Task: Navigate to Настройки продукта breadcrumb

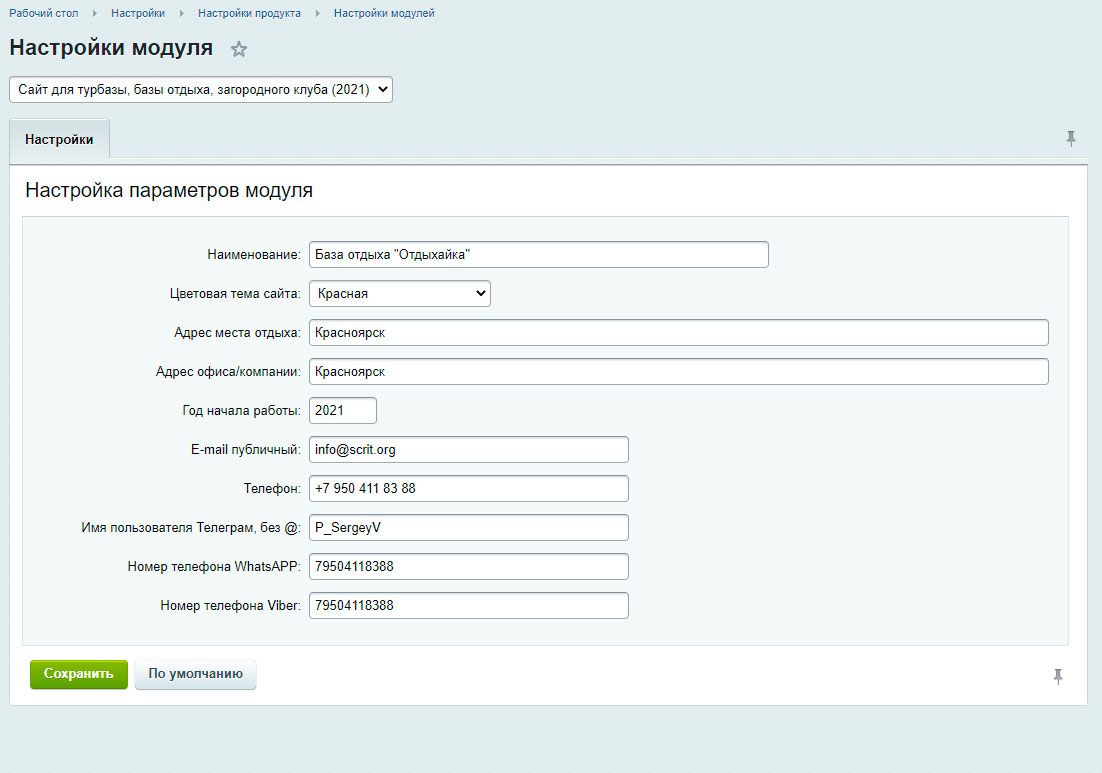Action: tap(249, 14)
